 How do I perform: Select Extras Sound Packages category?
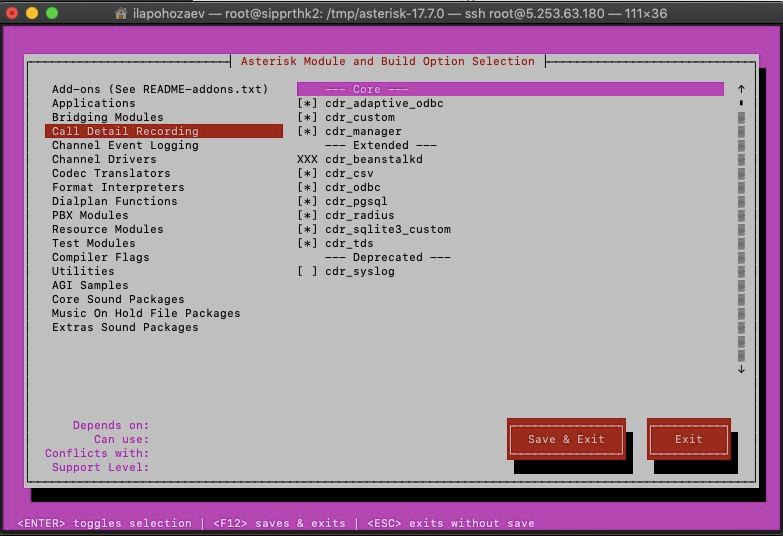pos(125,327)
